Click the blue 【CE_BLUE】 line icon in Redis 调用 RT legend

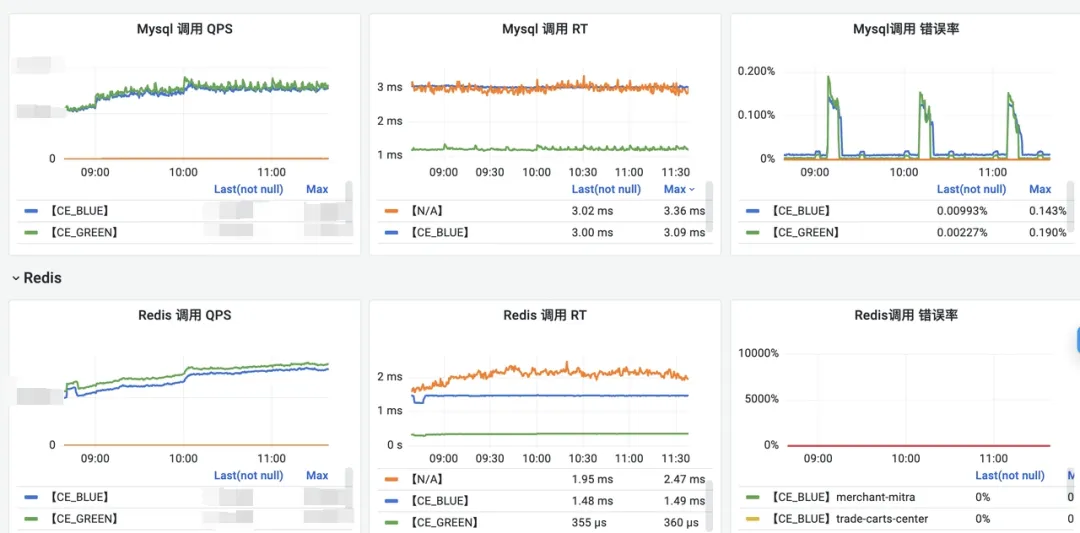click(392, 501)
